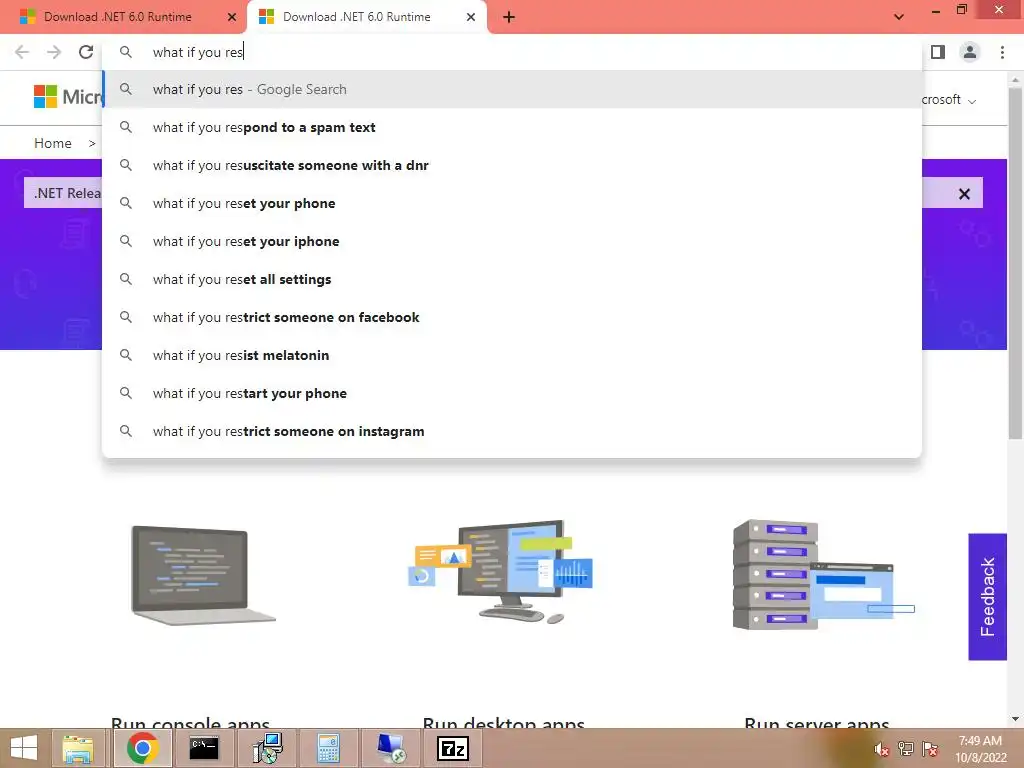Pick suggestion 'reset your iphone'
Screen dimensions: 1024x768
point(513,241)
